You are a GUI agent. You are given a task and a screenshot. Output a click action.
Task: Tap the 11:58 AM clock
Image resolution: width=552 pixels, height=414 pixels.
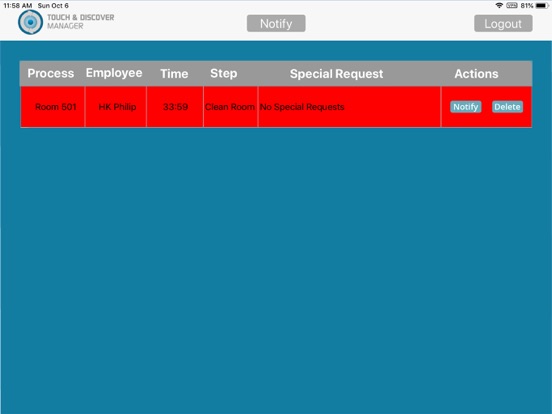pyautogui.click(x=18, y=6)
